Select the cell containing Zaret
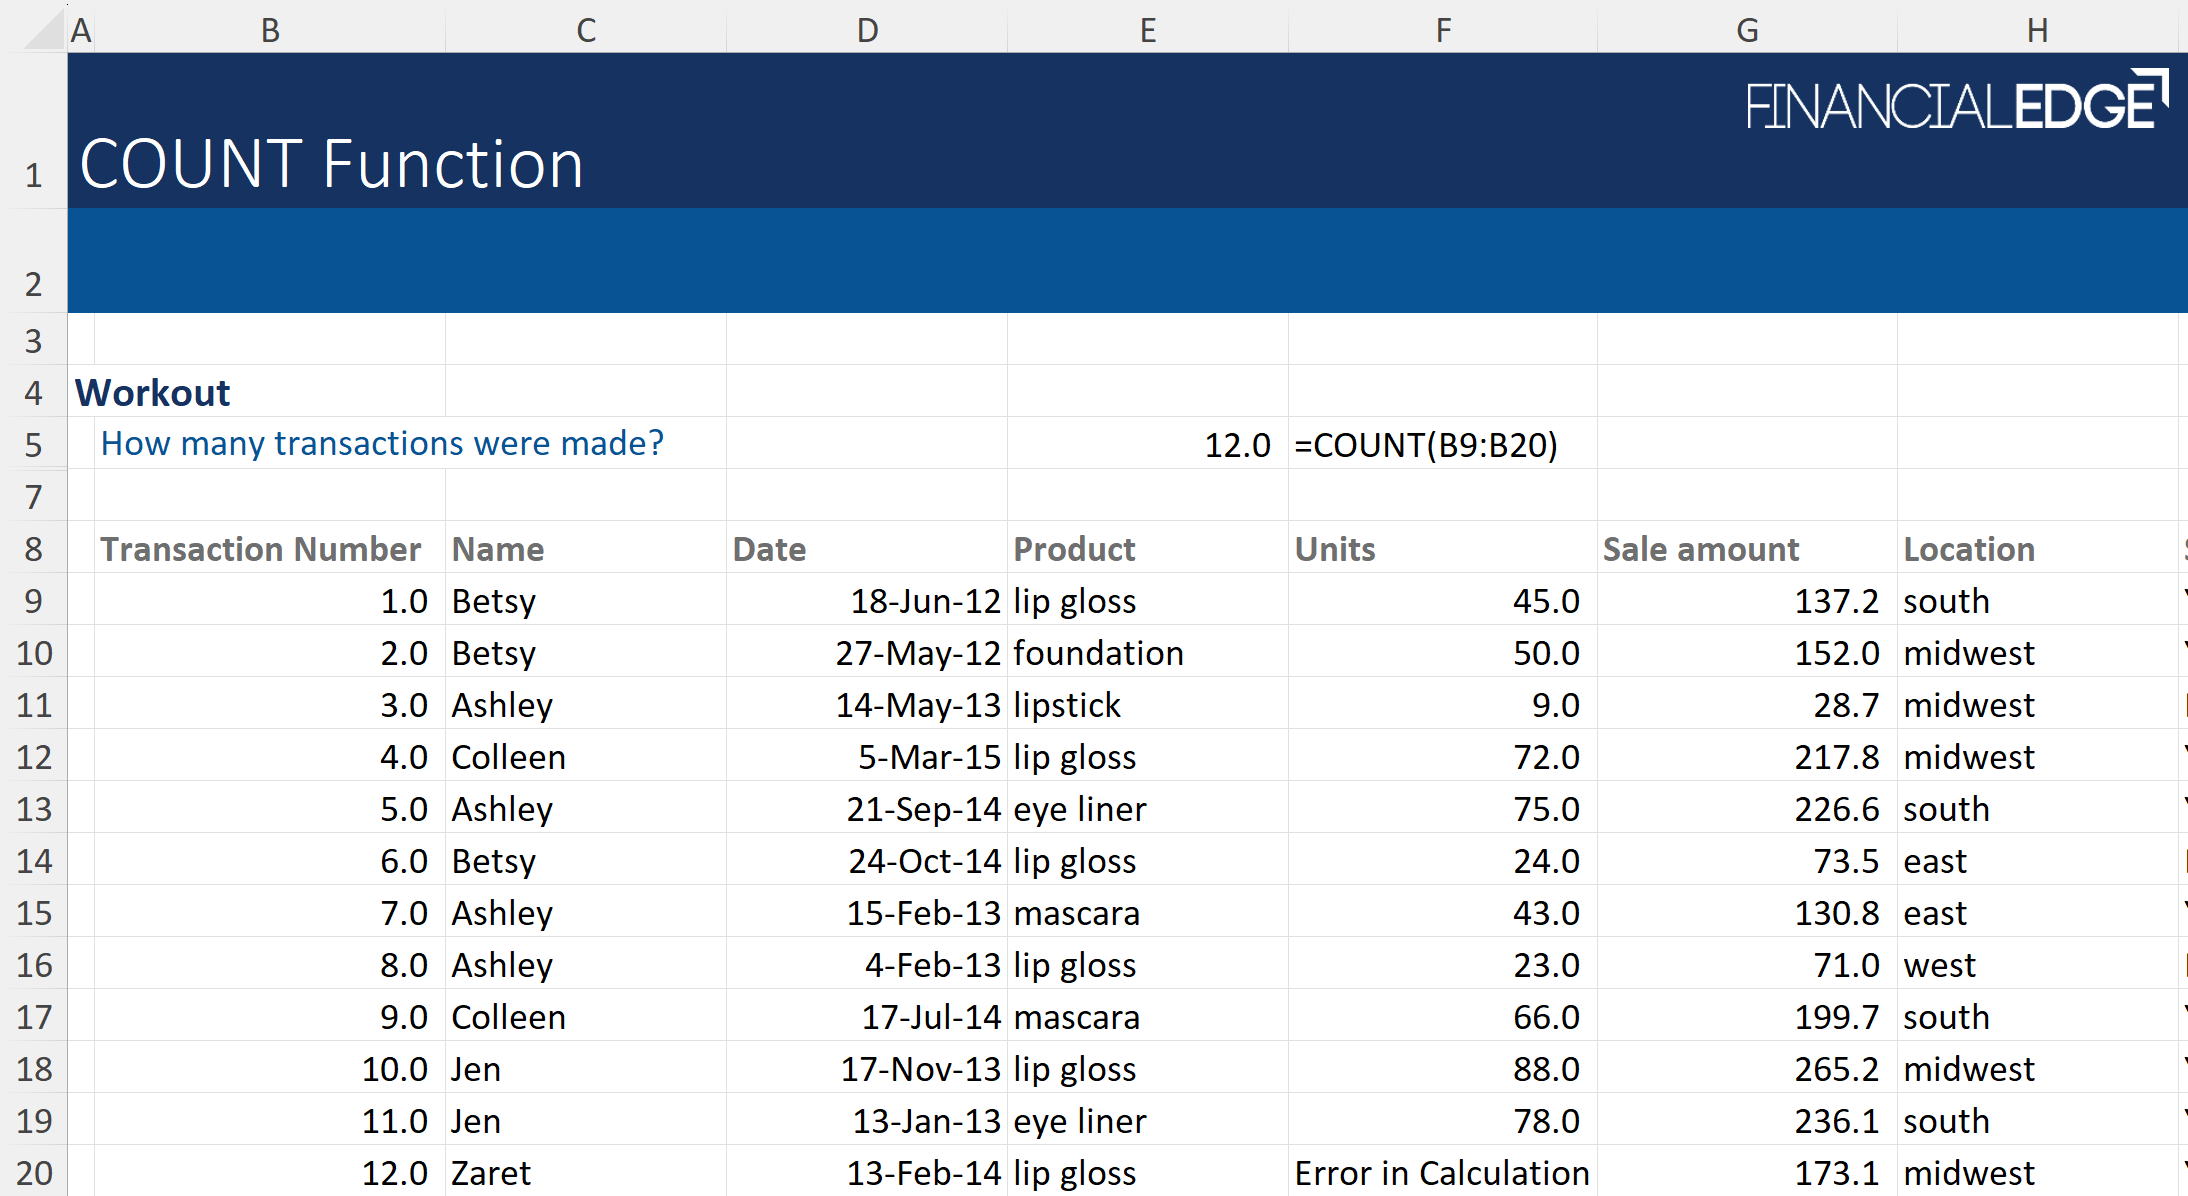Image resolution: width=2188 pixels, height=1196 pixels. click(490, 1172)
